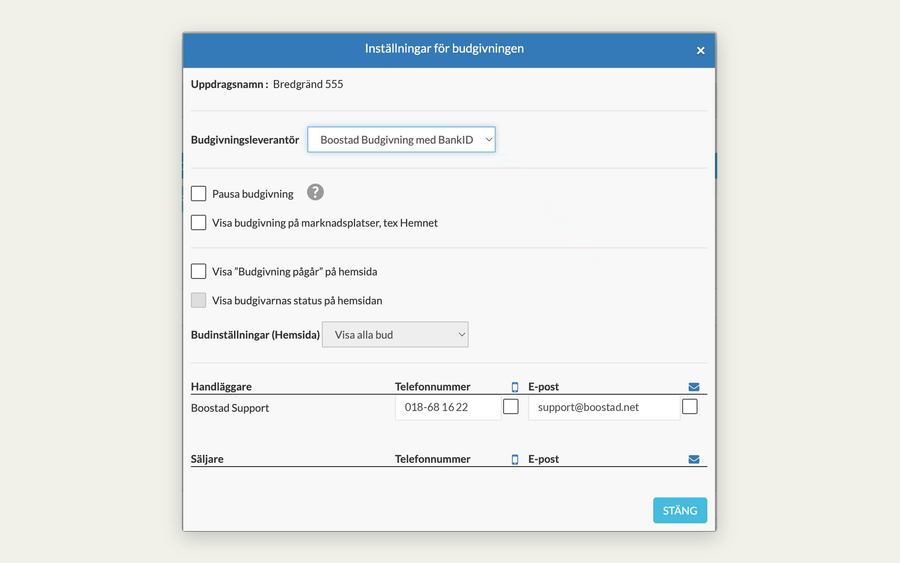This screenshot has height=563, width=900.
Task: Click phone number field 018-68 16 22
Action: pyautogui.click(x=448, y=407)
